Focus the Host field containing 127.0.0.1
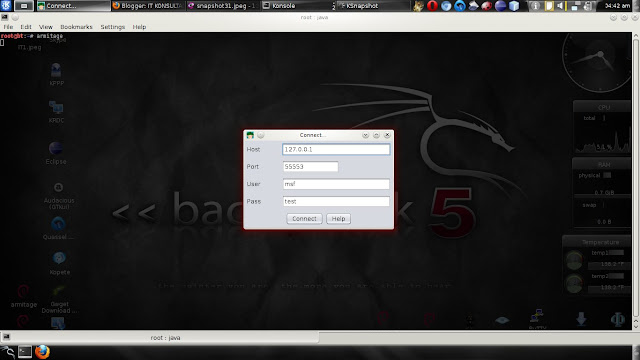This screenshot has height=360, width=640. (x=336, y=149)
